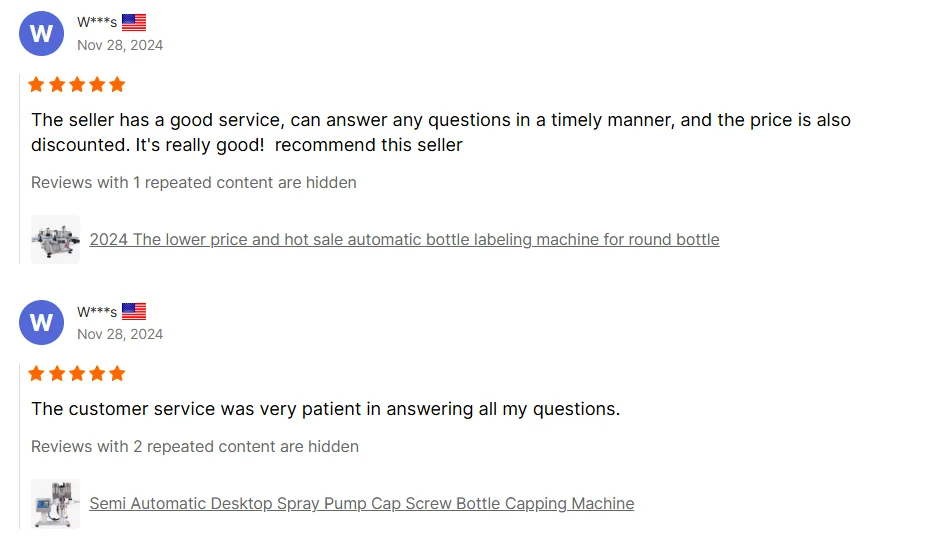931x541 pixels.
Task: Expand 'Reviews with 1 repeated content are hidden'
Action: point(194,182)
